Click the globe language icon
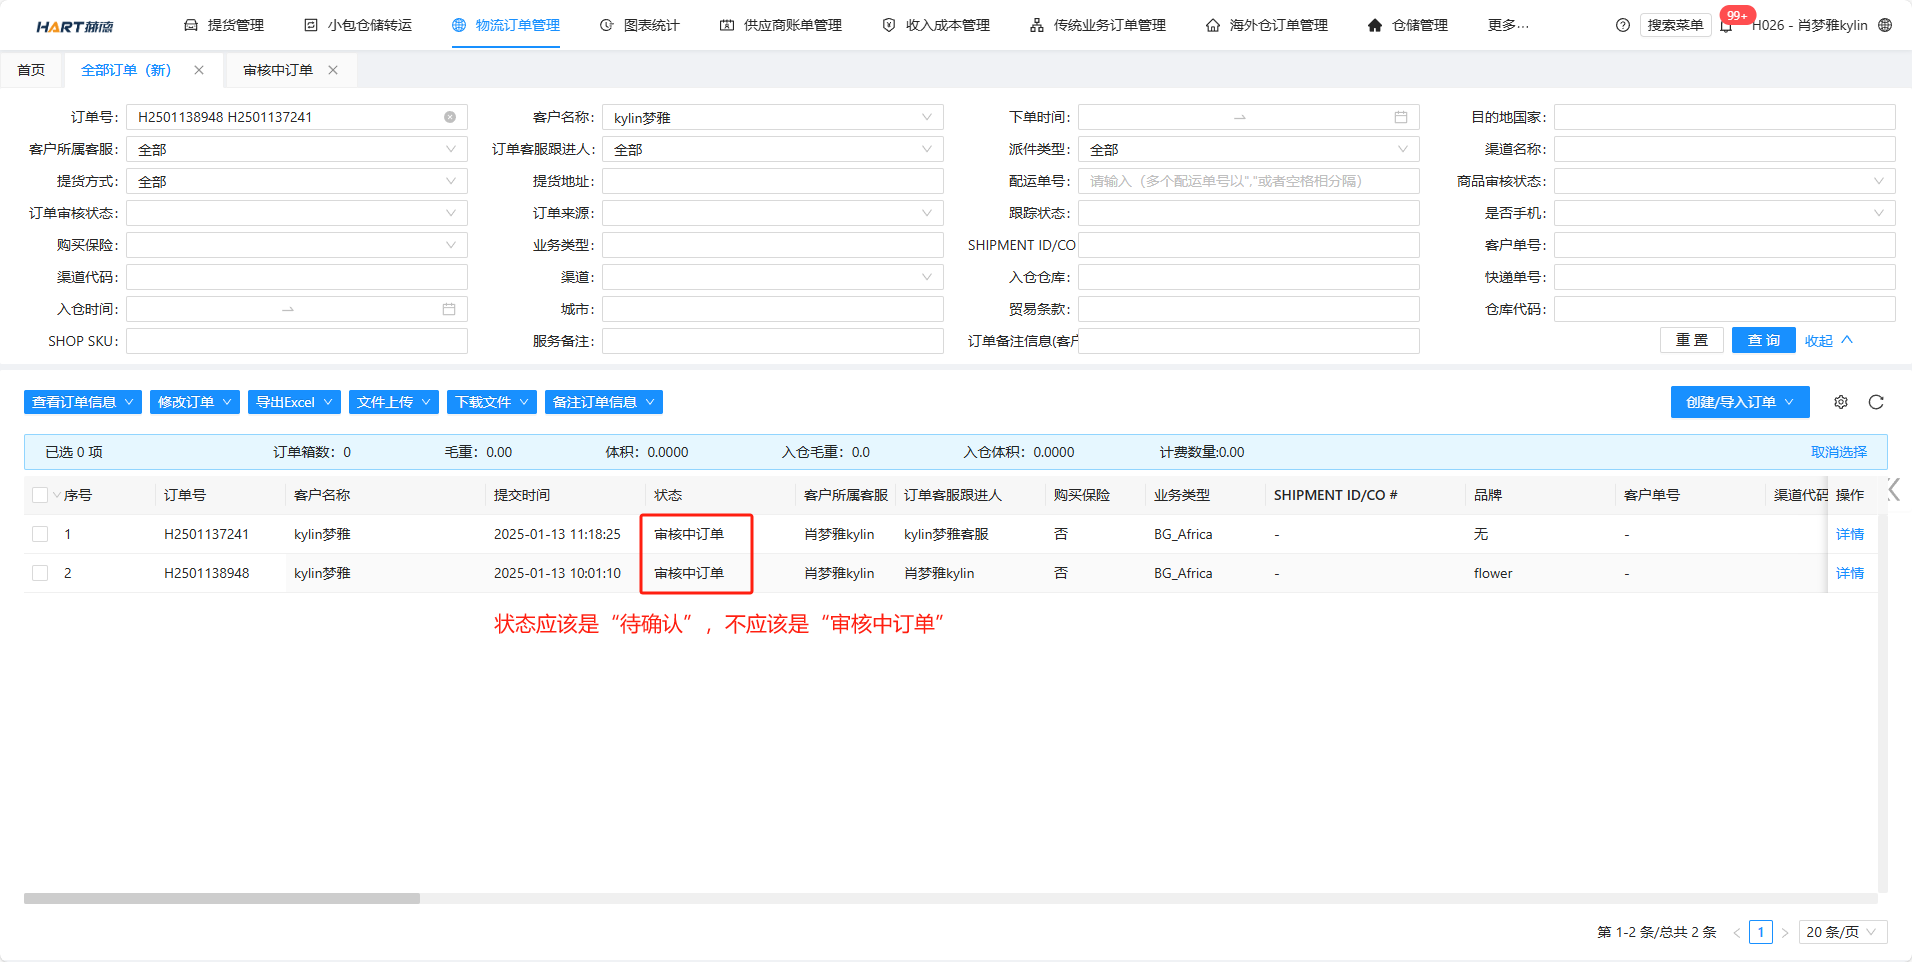This screenshot has height=962, width=1912. [x=1885, y=25]
